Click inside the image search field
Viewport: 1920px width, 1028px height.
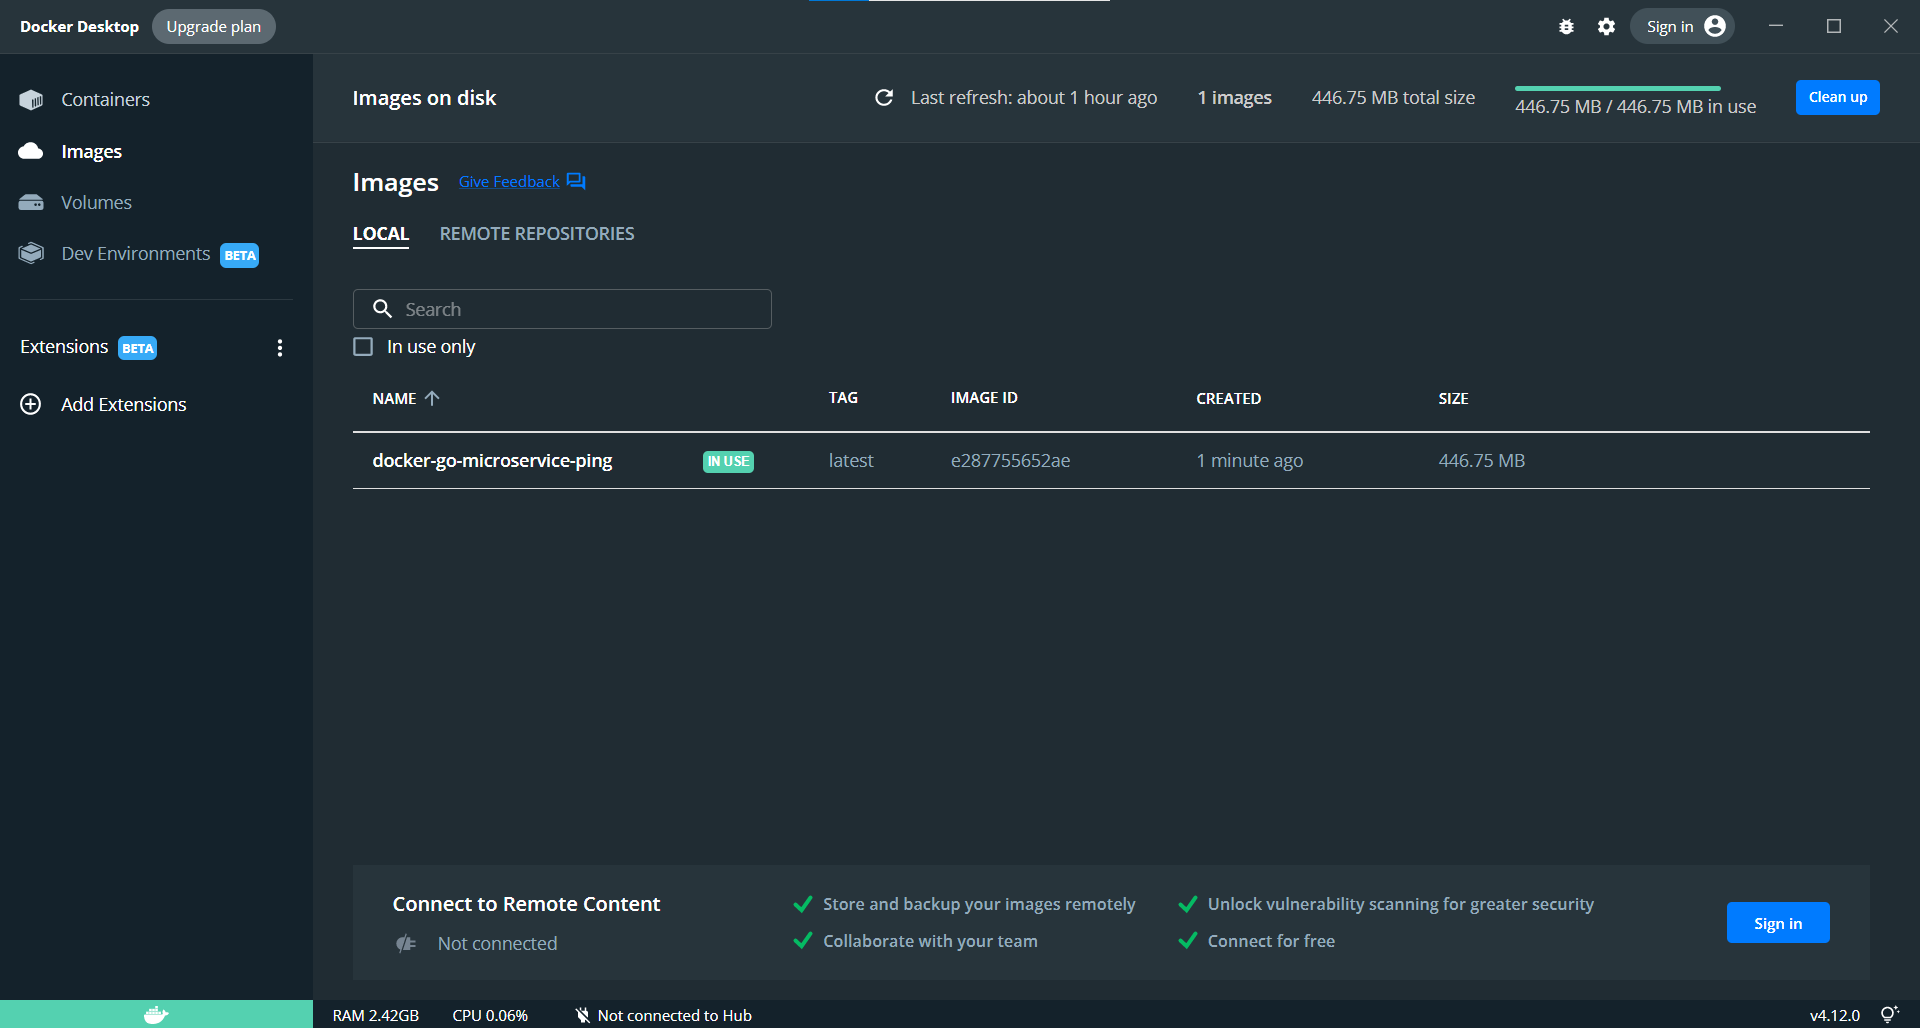562,308
